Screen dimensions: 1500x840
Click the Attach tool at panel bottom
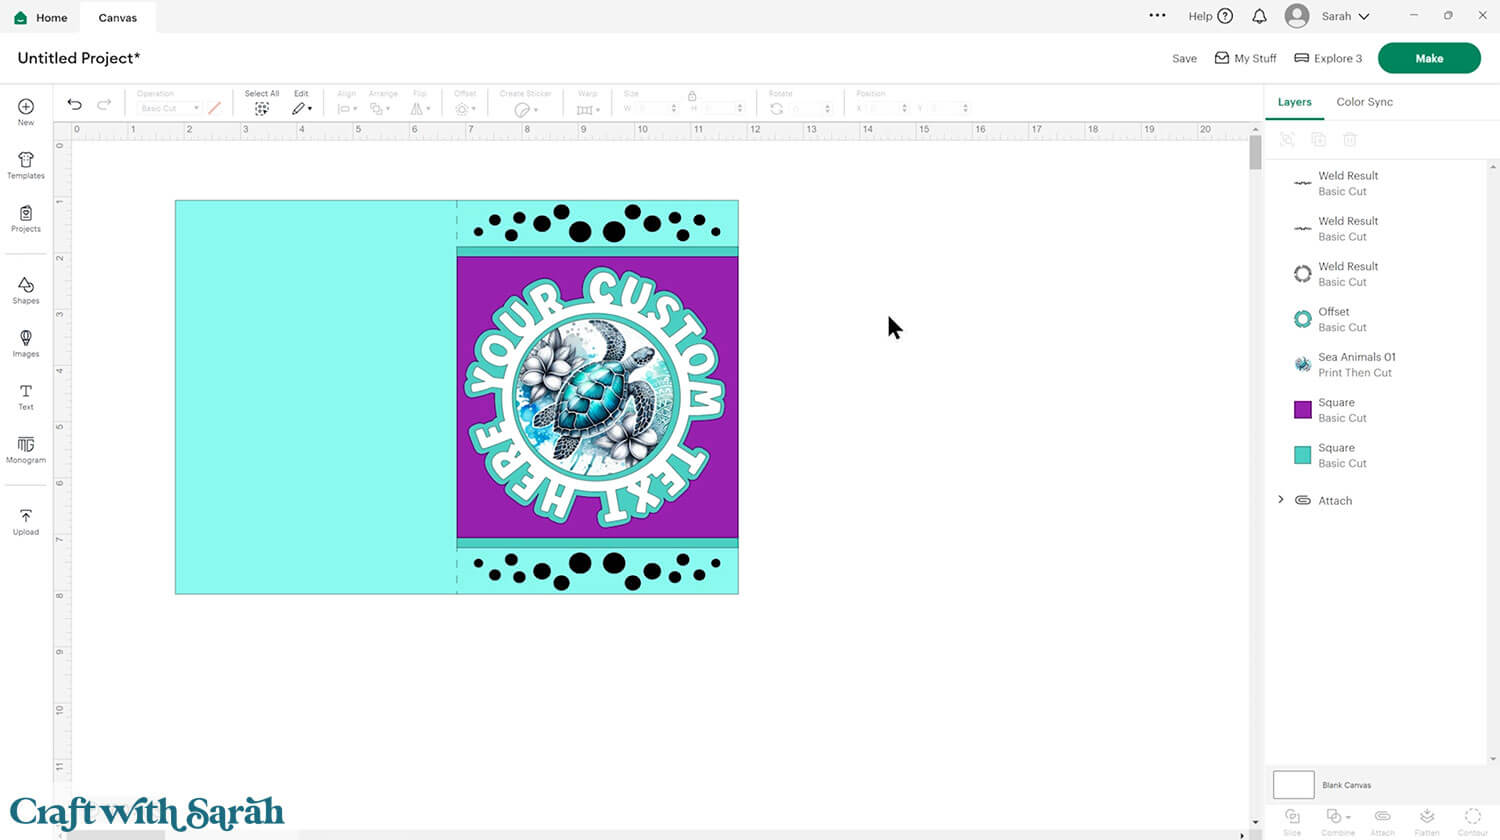pyautogui.click(x=1382, y=822)
